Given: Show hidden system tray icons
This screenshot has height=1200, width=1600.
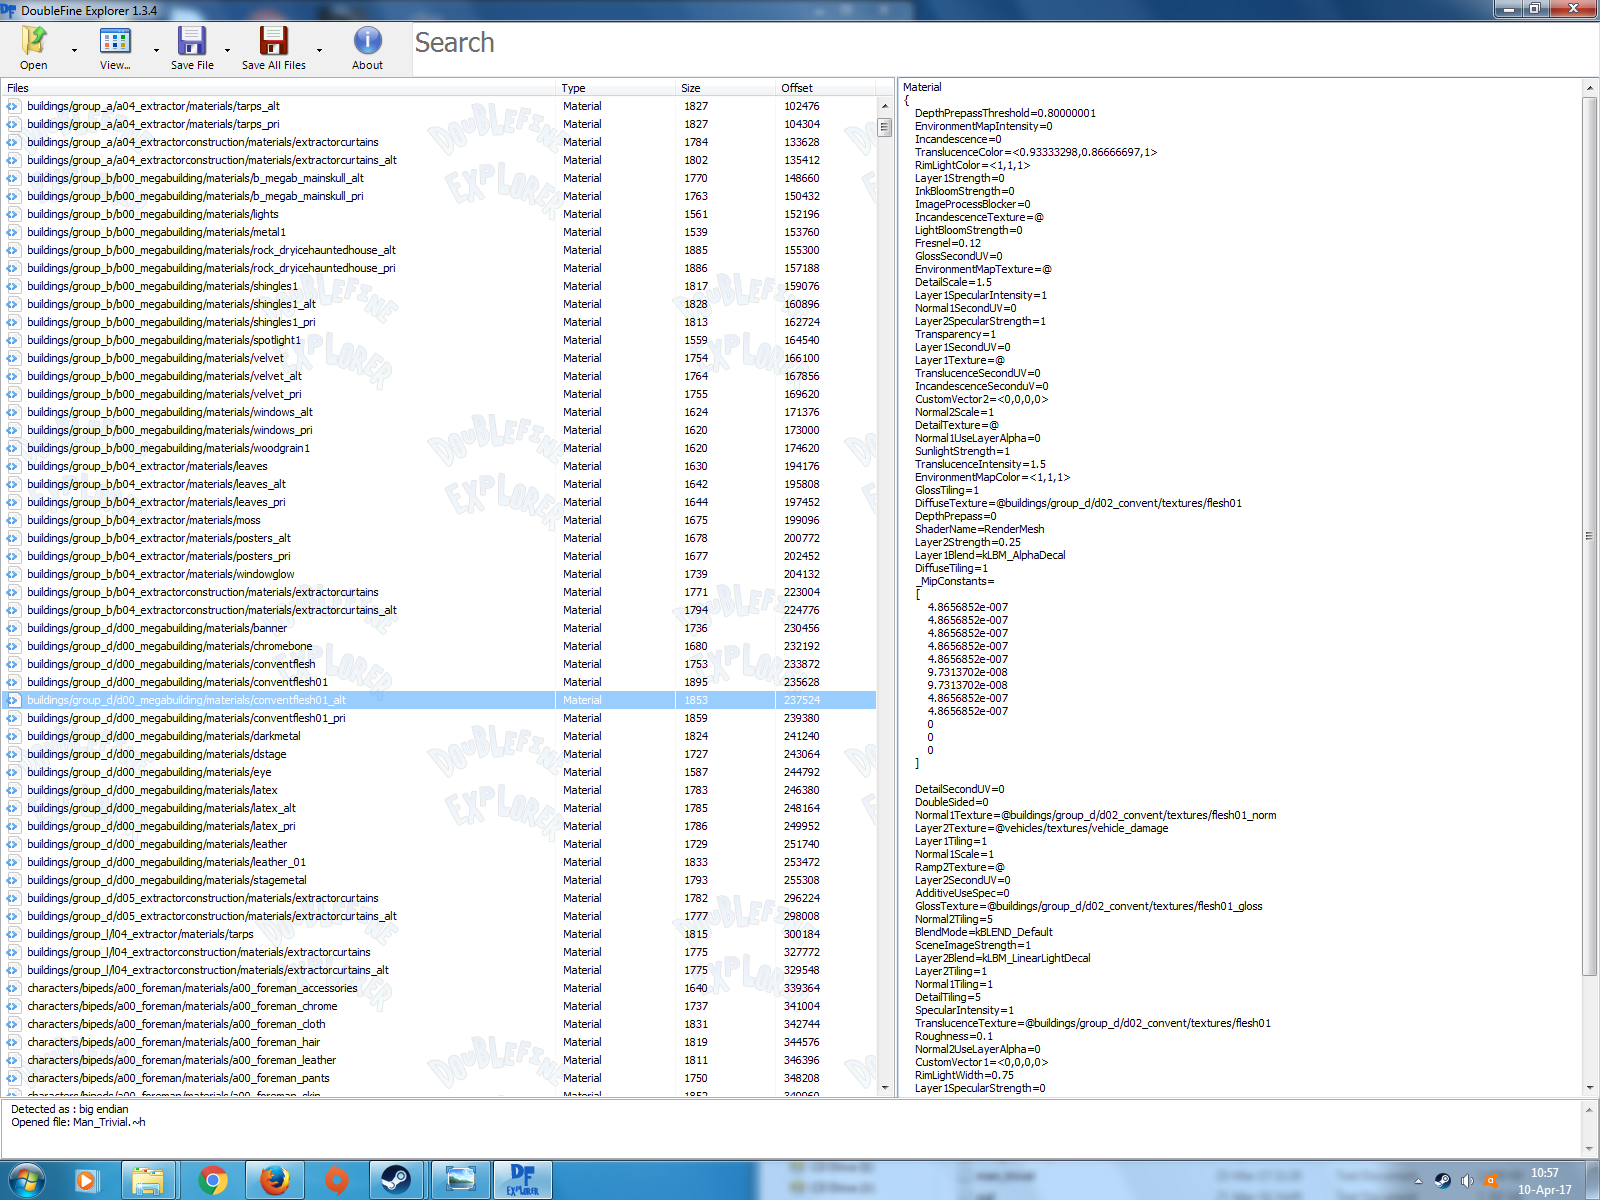Looking at the screenshot, I should [1418, 1181].
